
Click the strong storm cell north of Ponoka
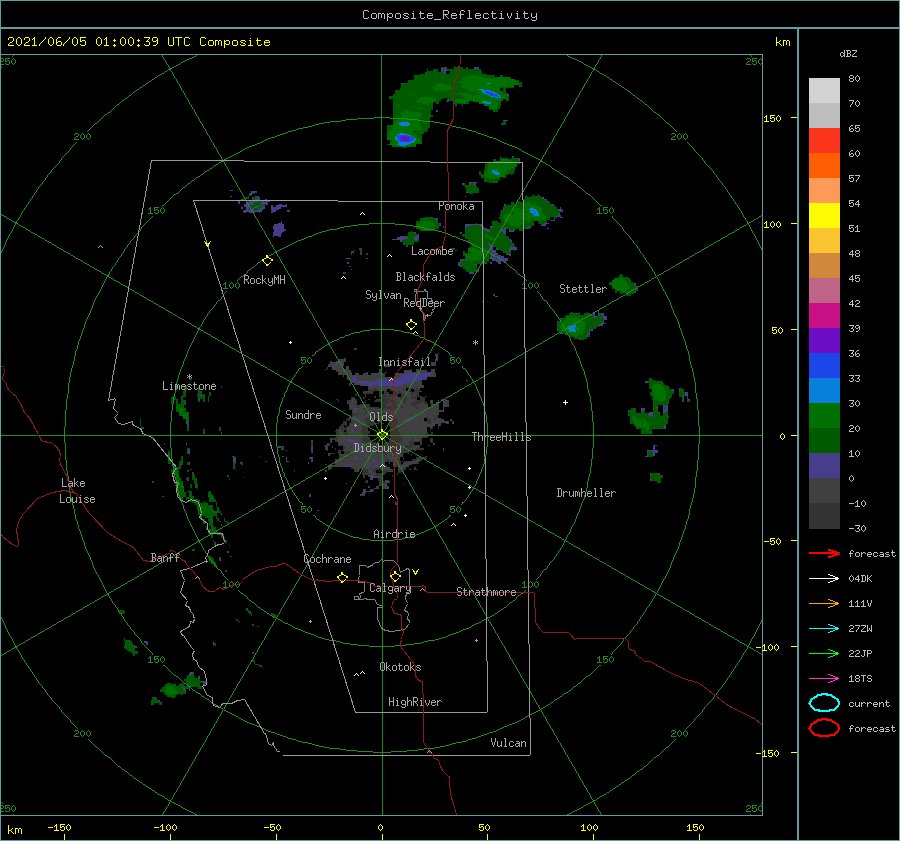[x=405, y=138]
